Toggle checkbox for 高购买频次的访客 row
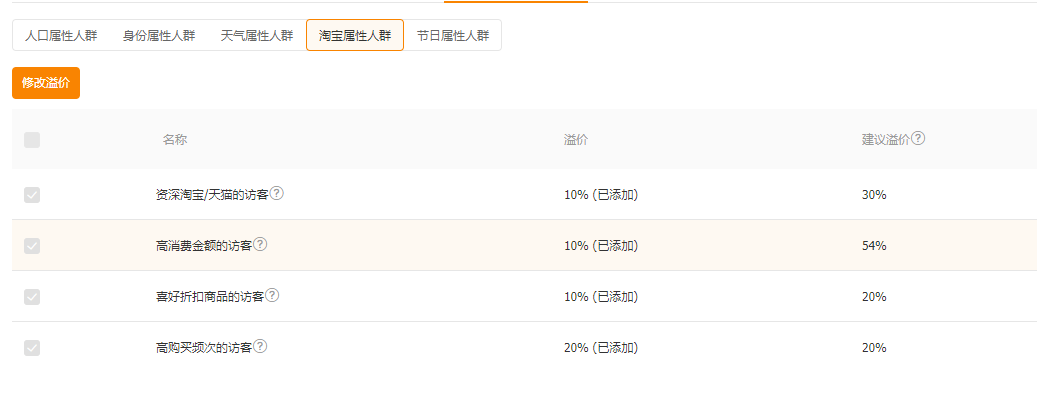 tap(32, 348)
